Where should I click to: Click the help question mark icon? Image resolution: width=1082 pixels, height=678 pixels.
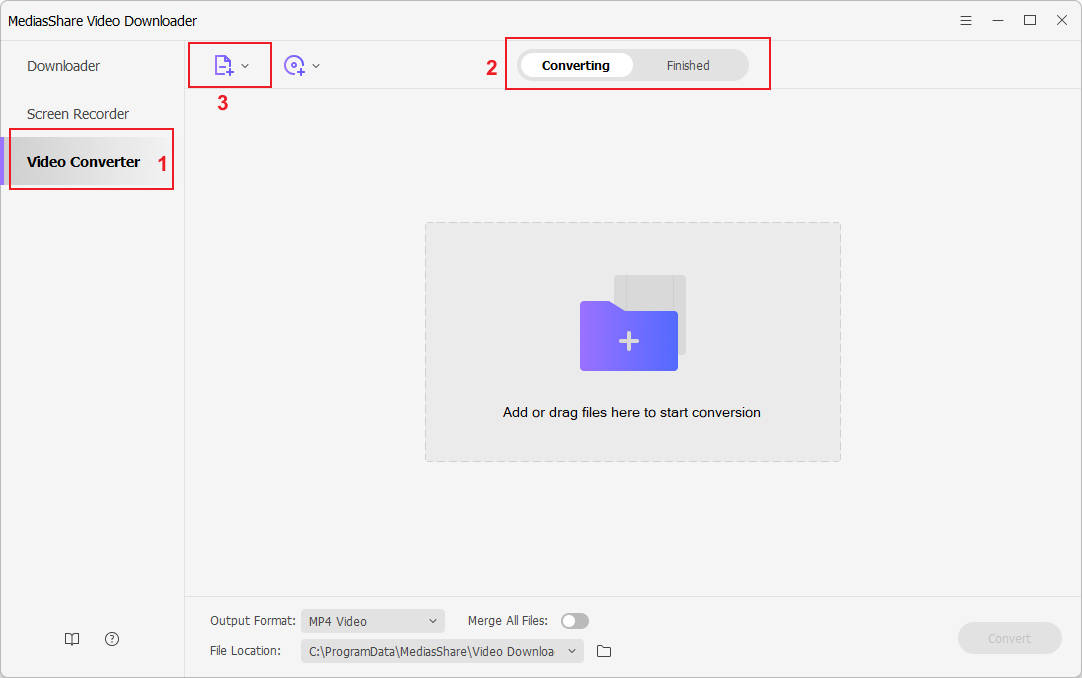click(112, 639)
